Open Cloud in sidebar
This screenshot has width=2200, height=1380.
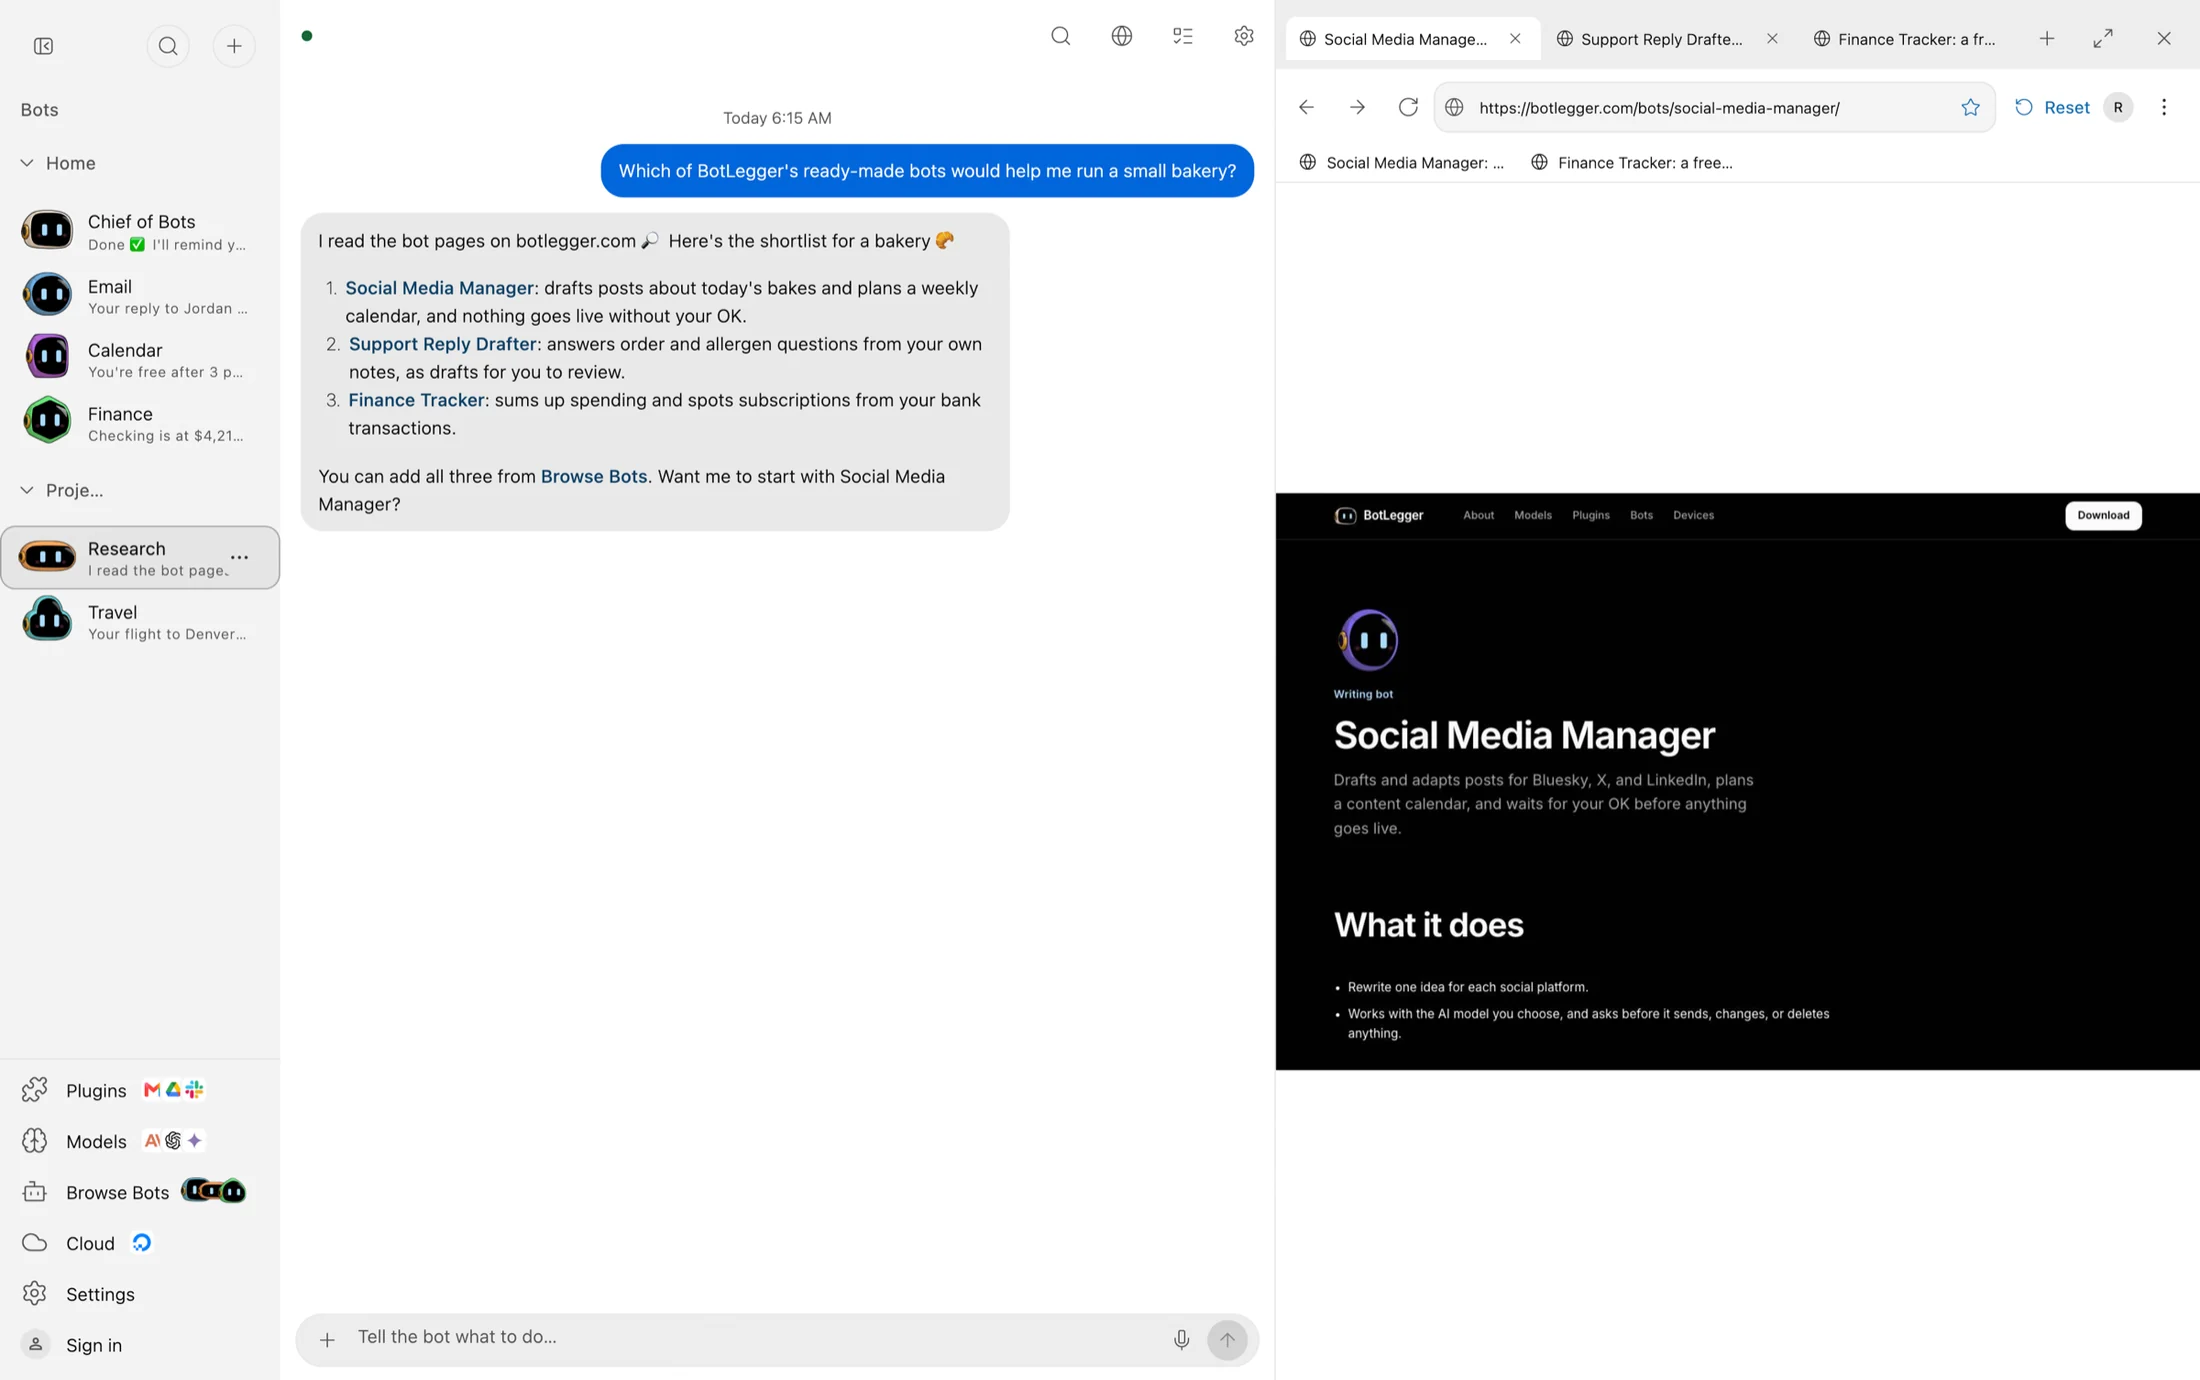coord(90,1243)
